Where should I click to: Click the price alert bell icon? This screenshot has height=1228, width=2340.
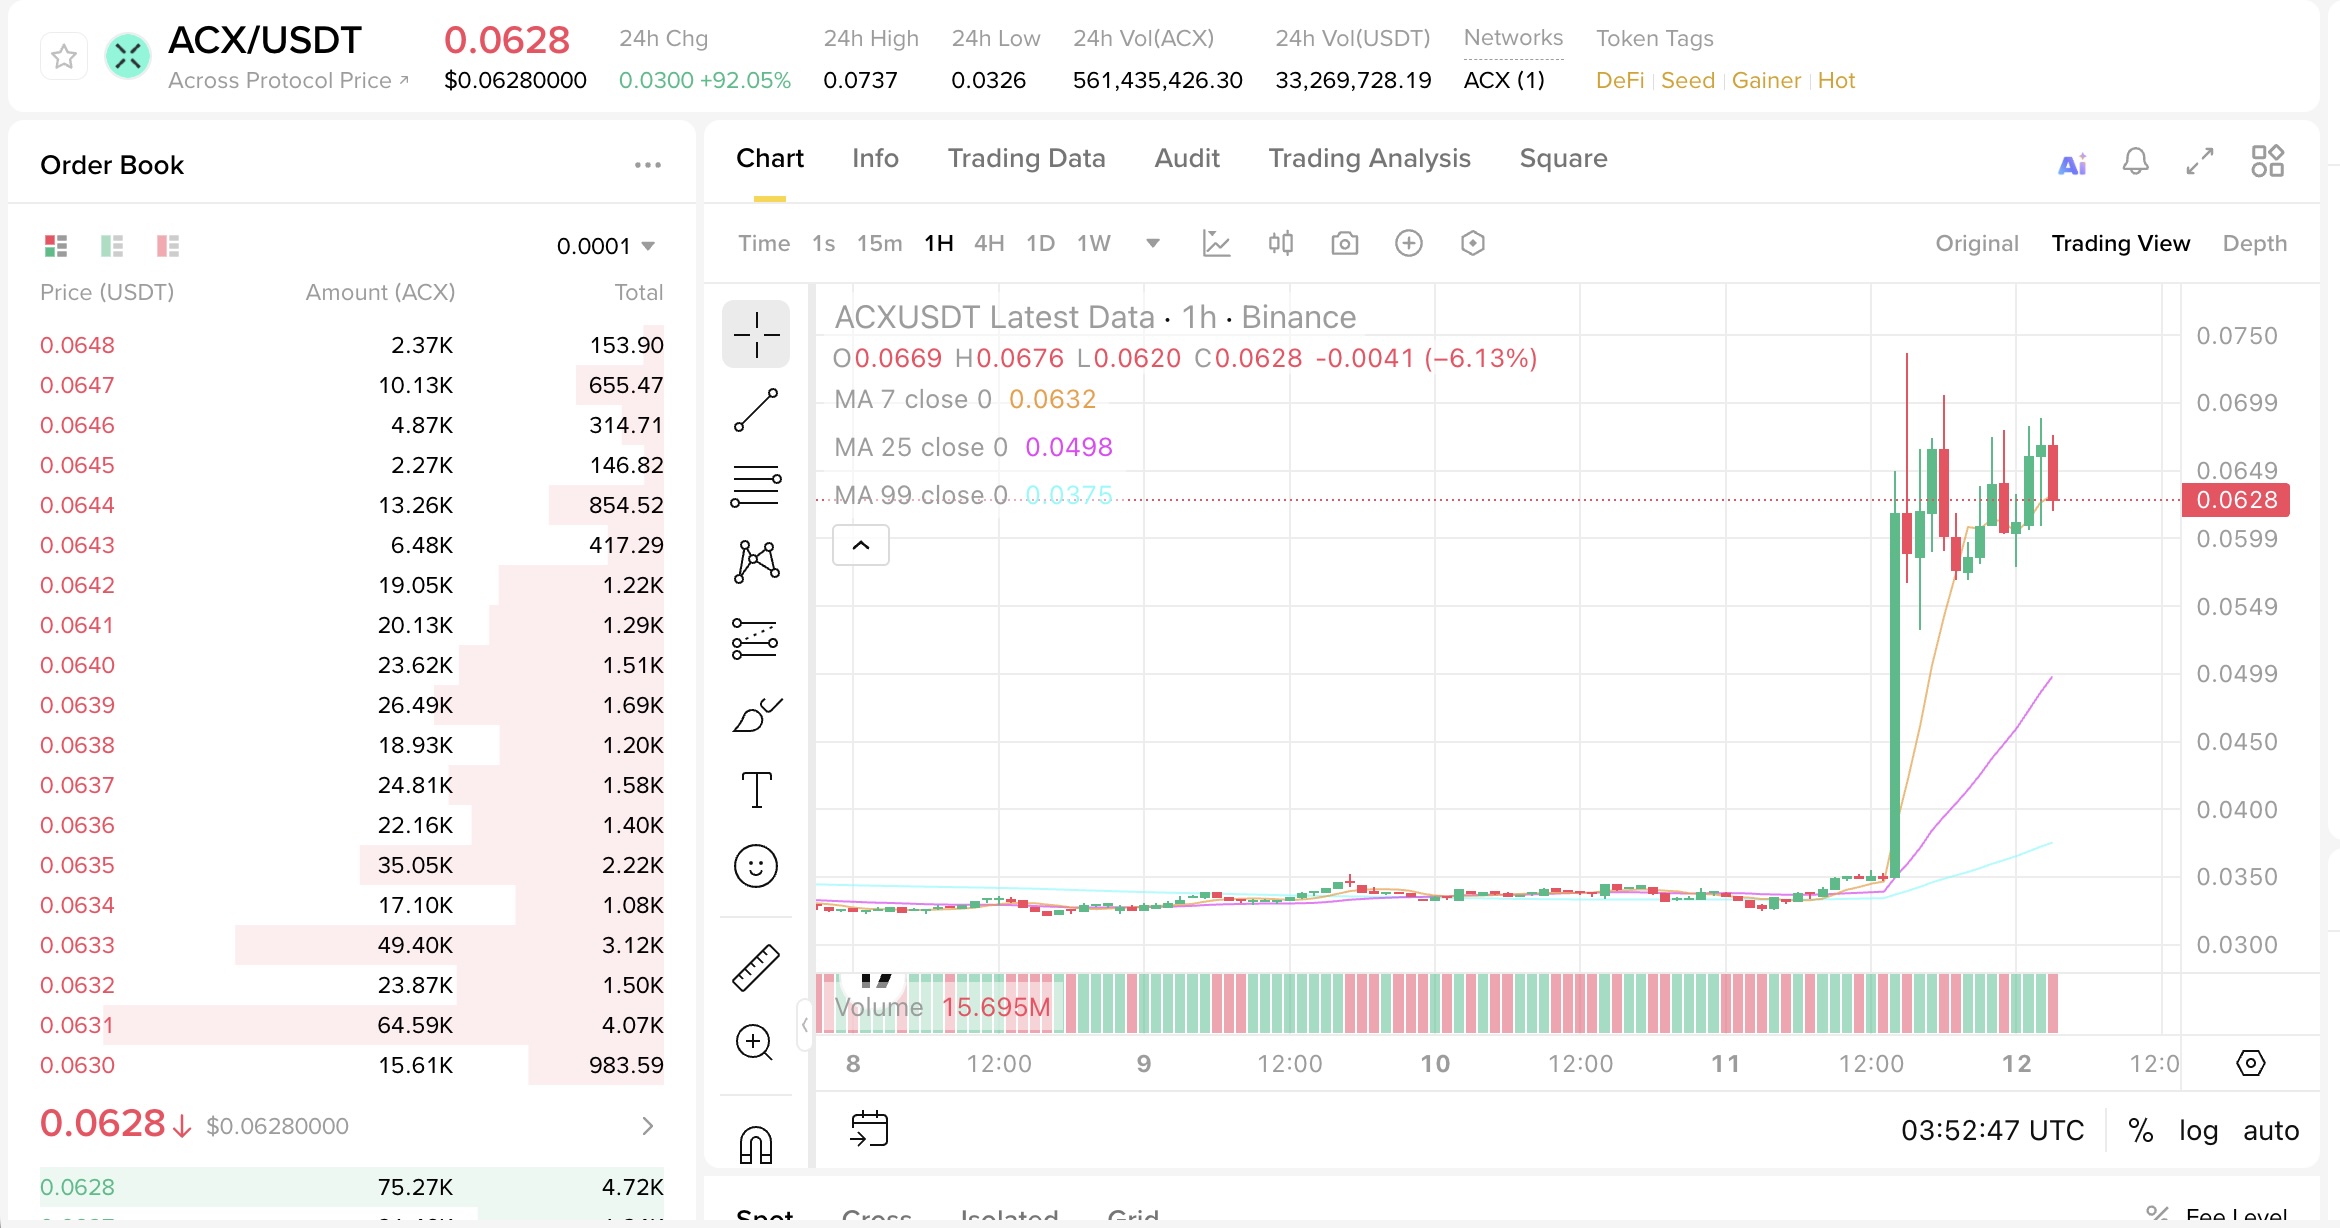(x=2135, y=161)
